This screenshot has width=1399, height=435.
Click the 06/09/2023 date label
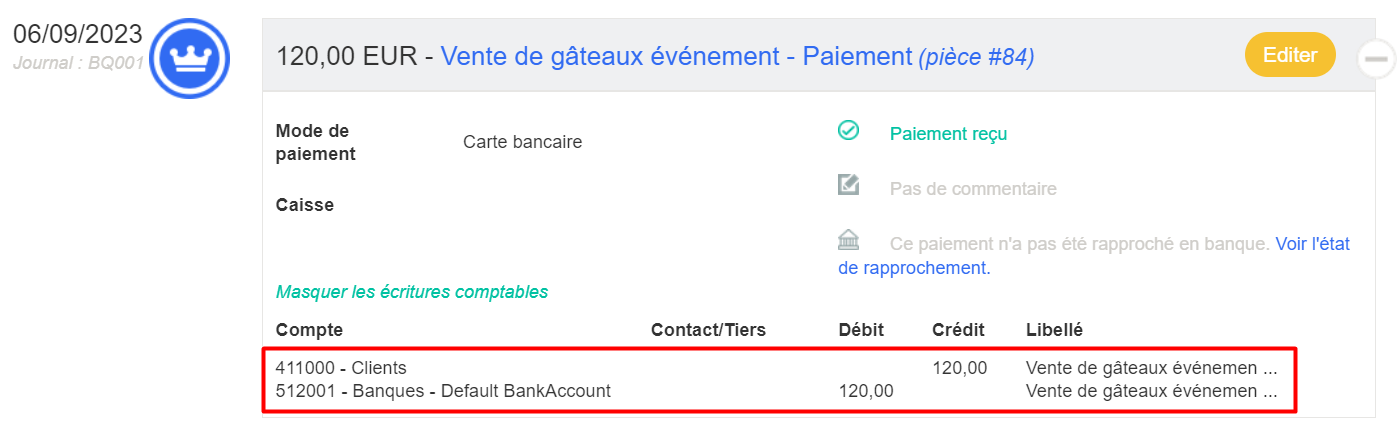(x=77, y=34)
